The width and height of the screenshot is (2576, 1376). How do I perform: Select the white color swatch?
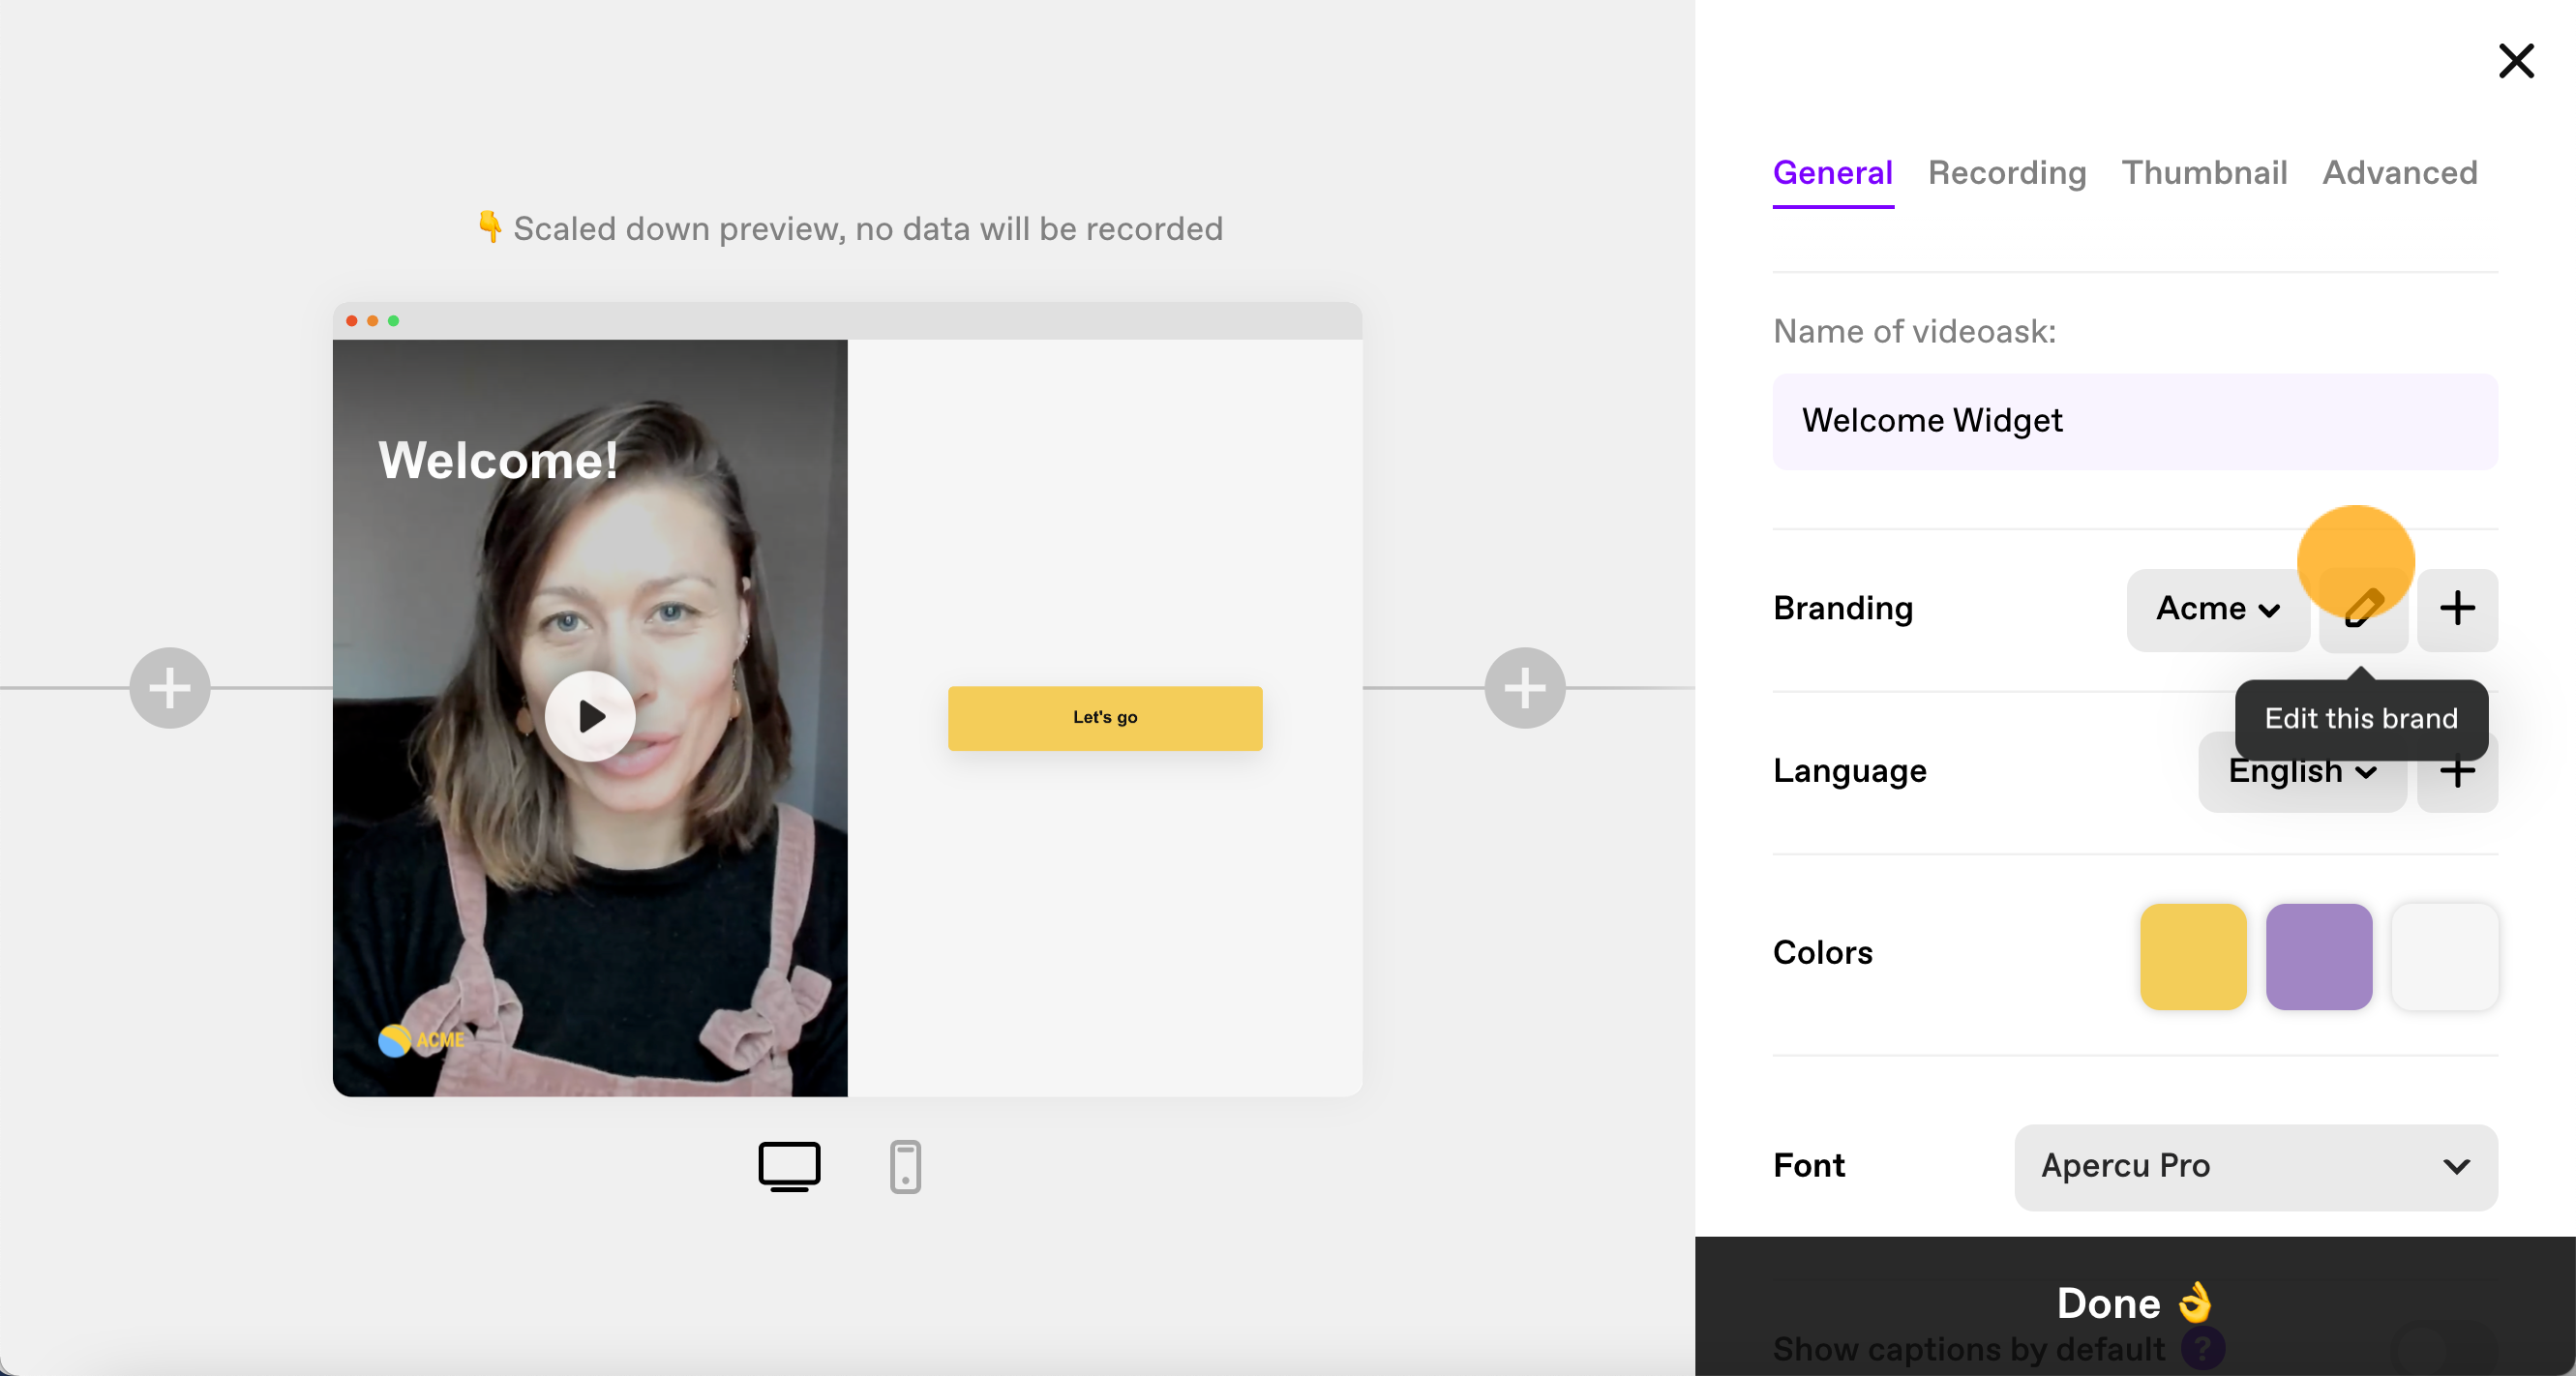pos(2443,956)
